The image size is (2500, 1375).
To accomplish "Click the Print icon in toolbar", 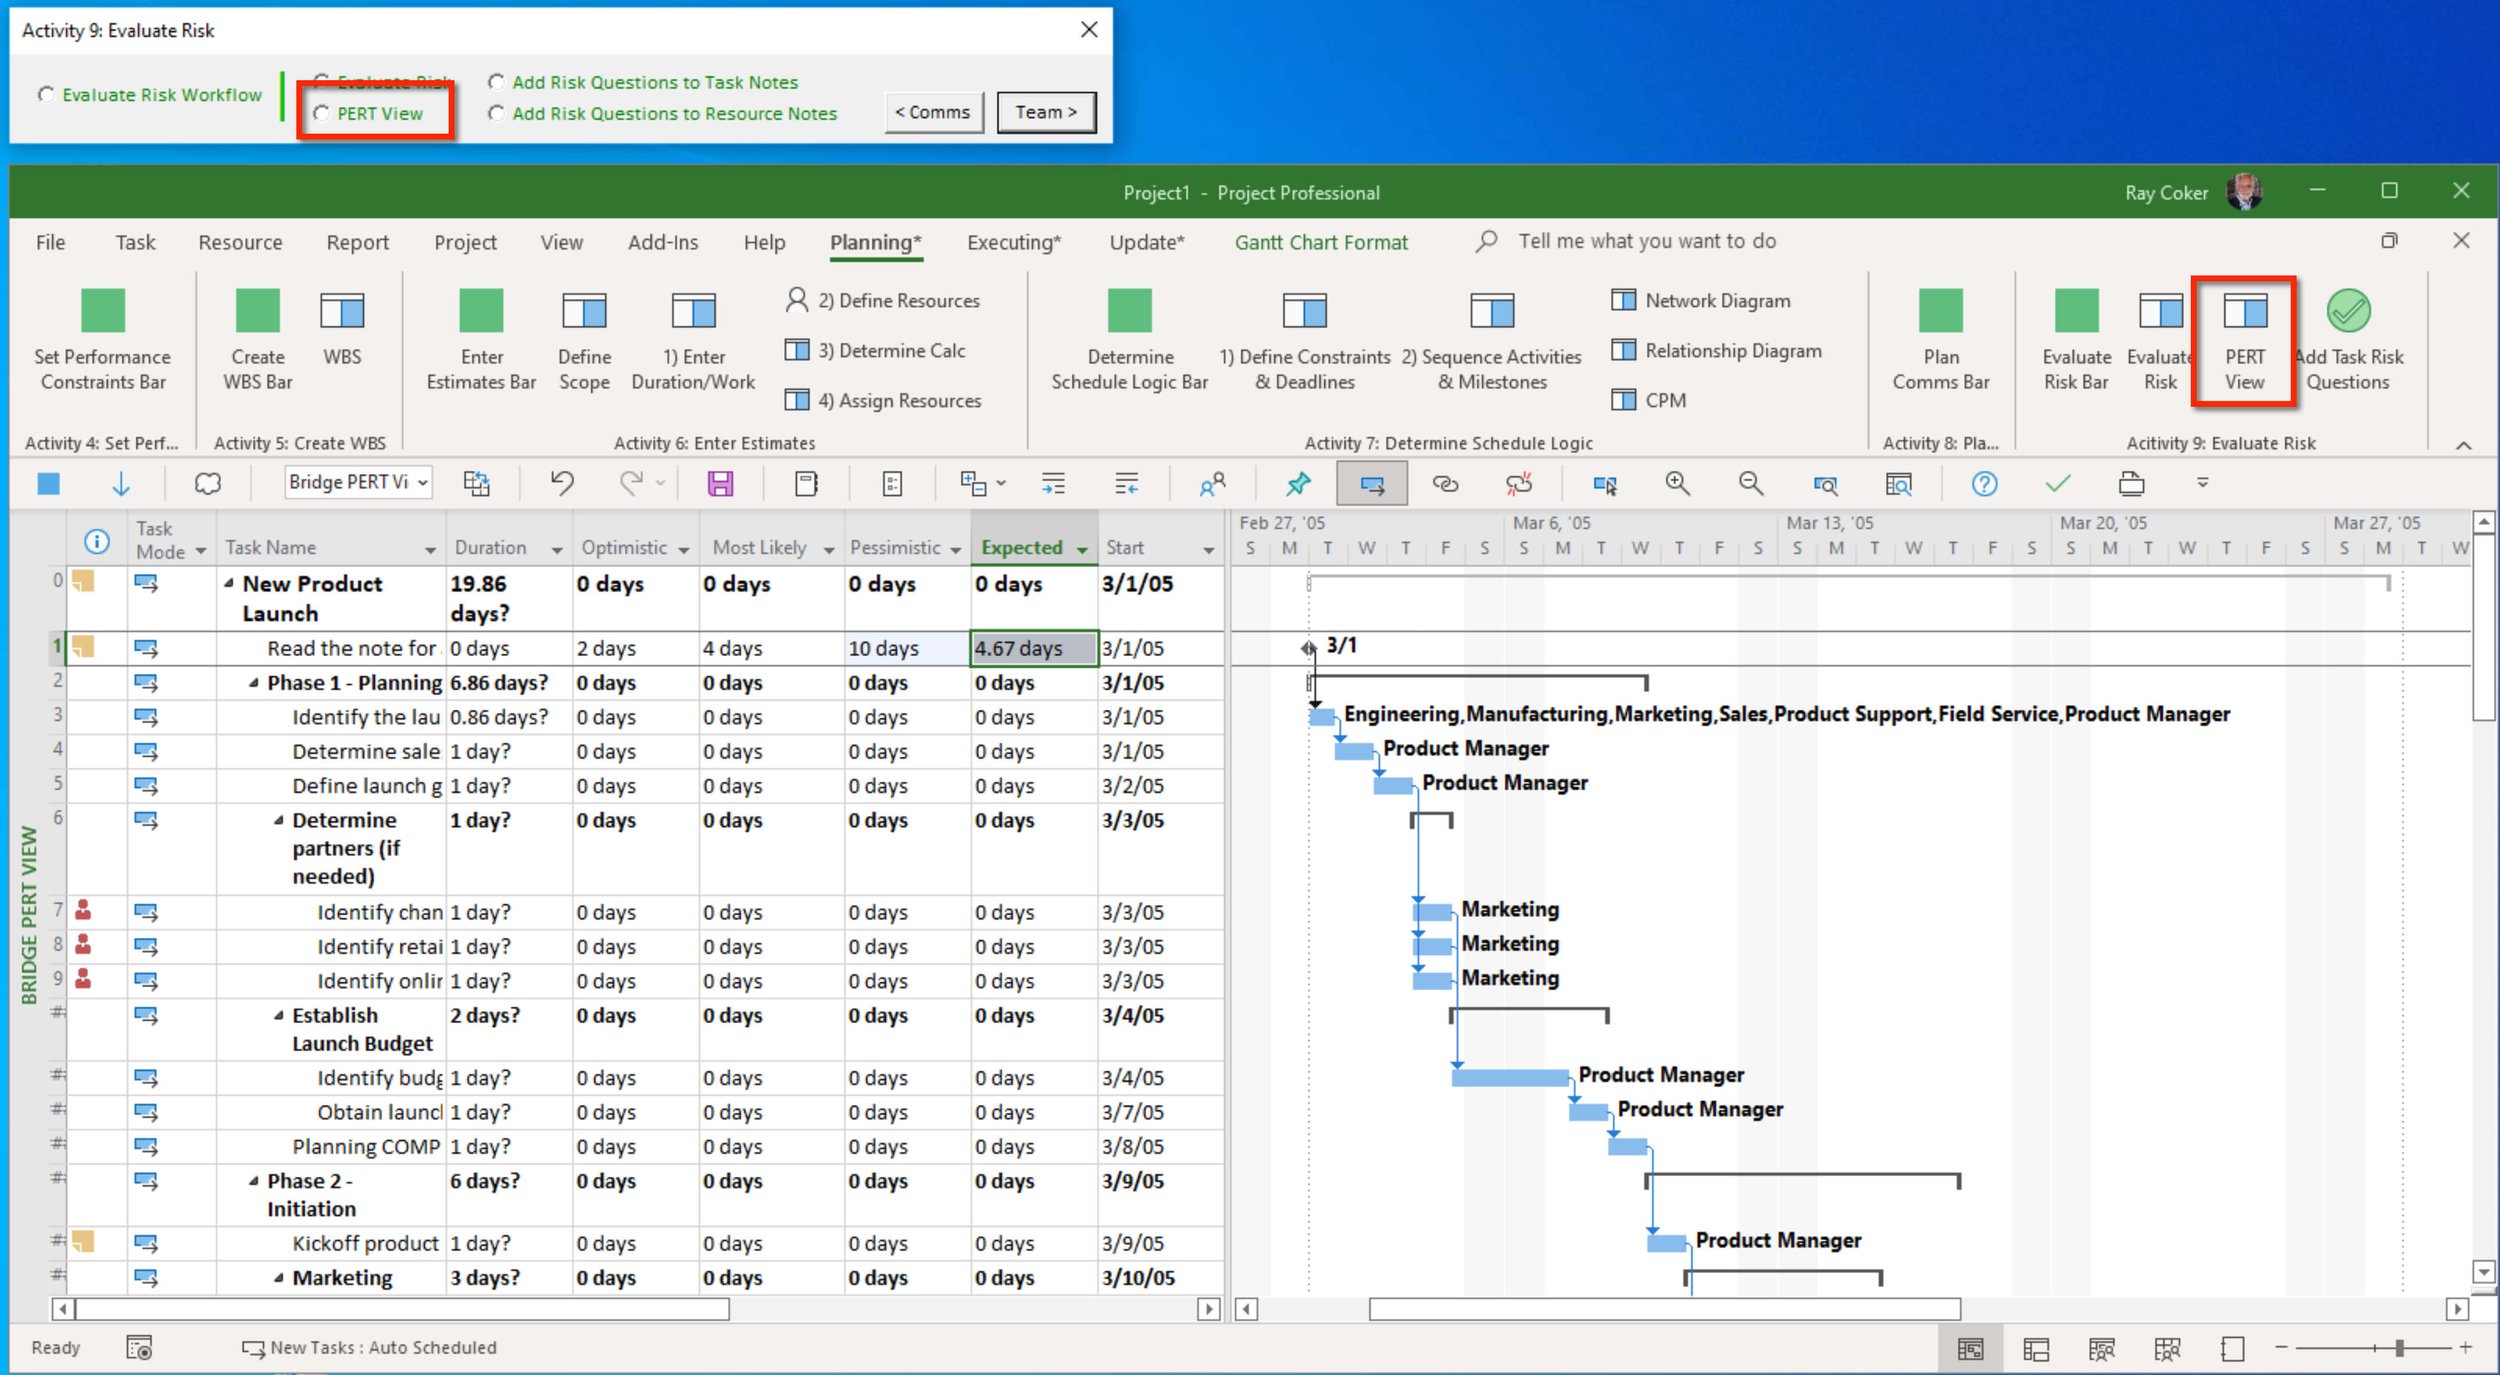I will coord(2131,484).
